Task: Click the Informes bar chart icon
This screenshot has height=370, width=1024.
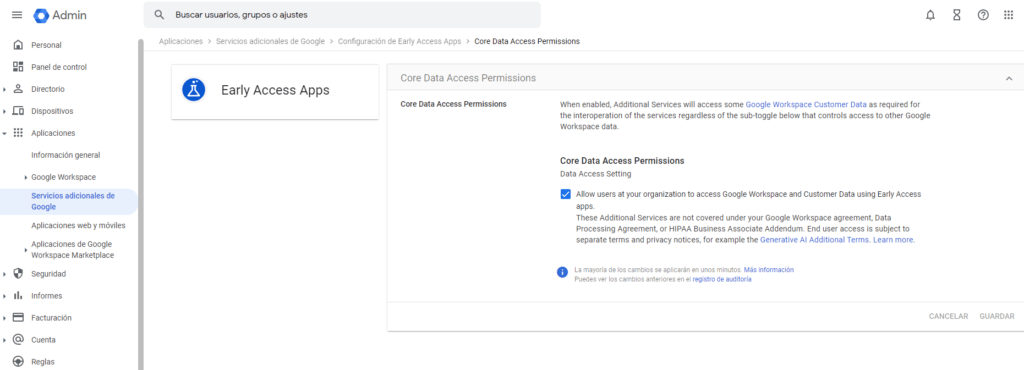Action: tap(18, 296)
